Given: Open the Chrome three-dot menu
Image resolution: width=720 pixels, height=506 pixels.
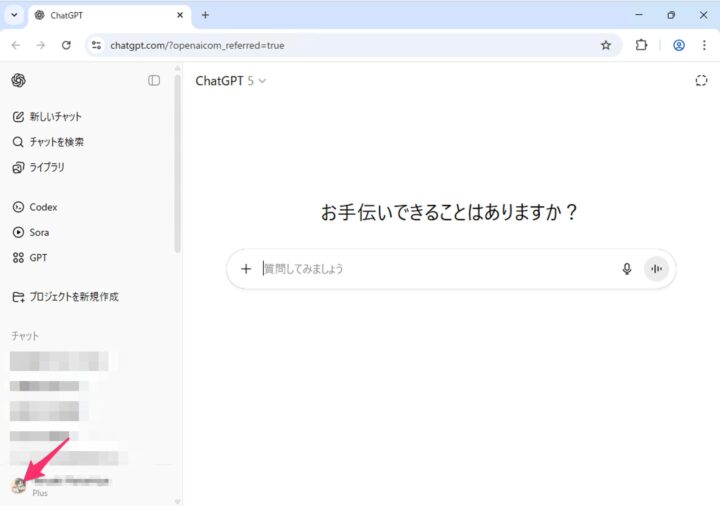Looking at the screenshot, I should click(x=704, y=45).
